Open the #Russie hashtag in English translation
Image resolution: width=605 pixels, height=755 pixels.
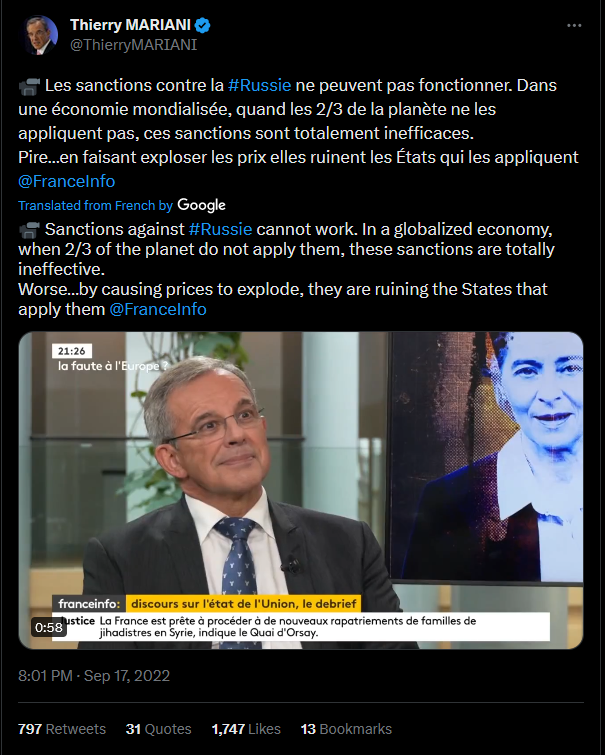pos(220,229)
